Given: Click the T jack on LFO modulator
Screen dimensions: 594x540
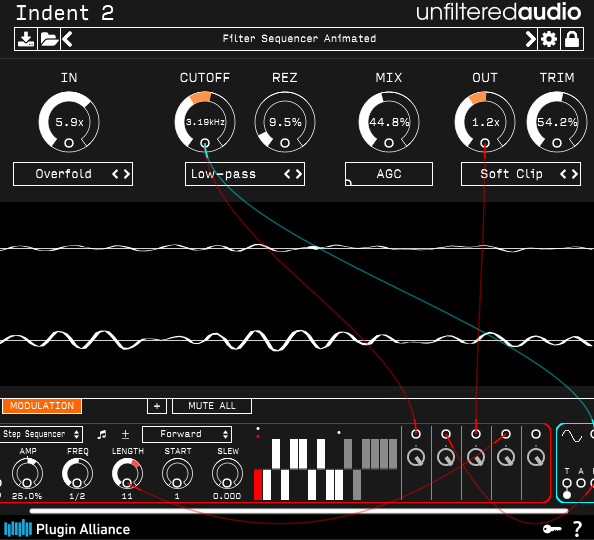Looking at the screenshot, I should [x=567, y=483].
